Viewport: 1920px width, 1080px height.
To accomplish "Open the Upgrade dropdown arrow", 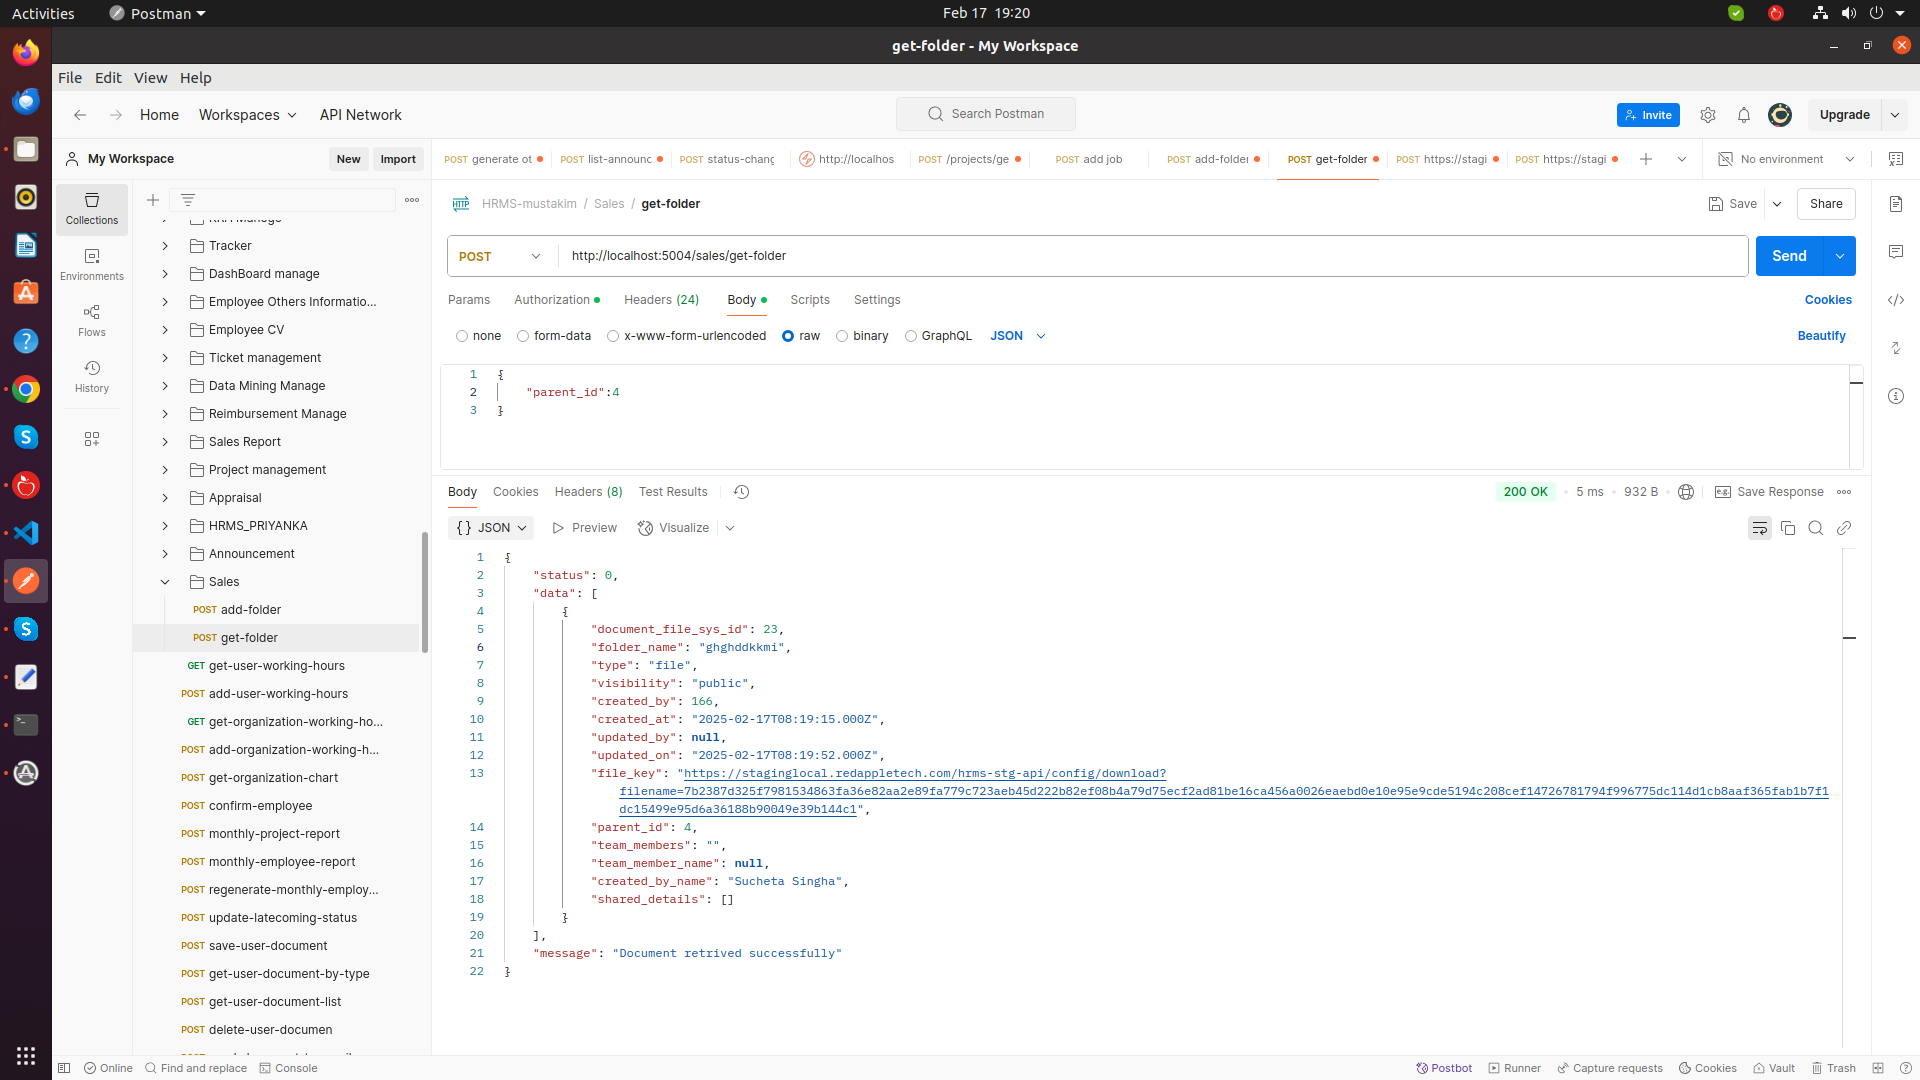I will (x=1895, y=115).
